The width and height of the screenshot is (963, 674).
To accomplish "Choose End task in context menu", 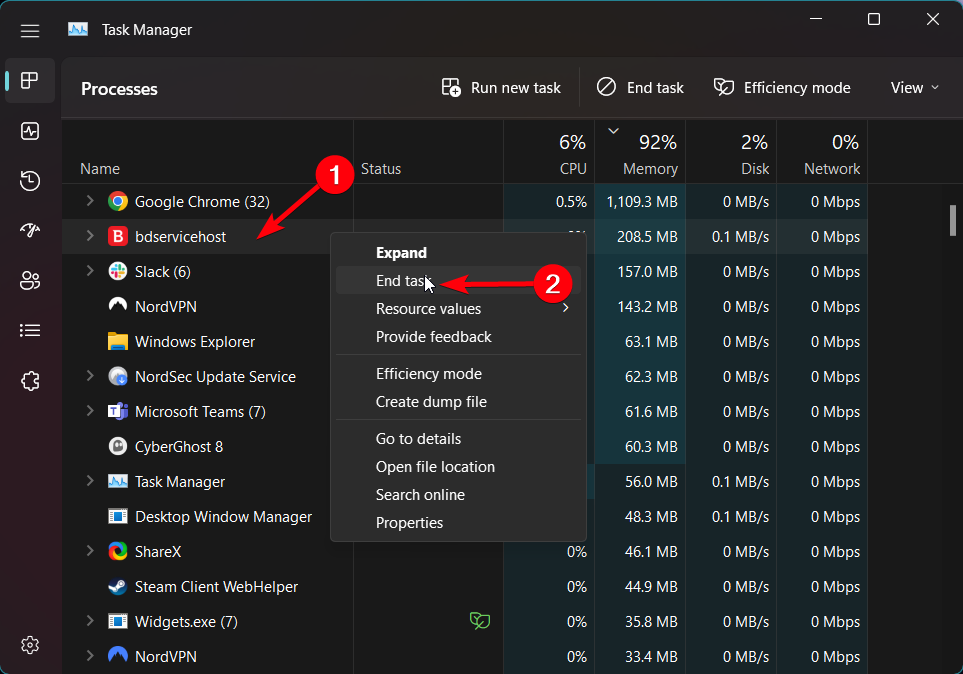I will (x=402, y=281).
